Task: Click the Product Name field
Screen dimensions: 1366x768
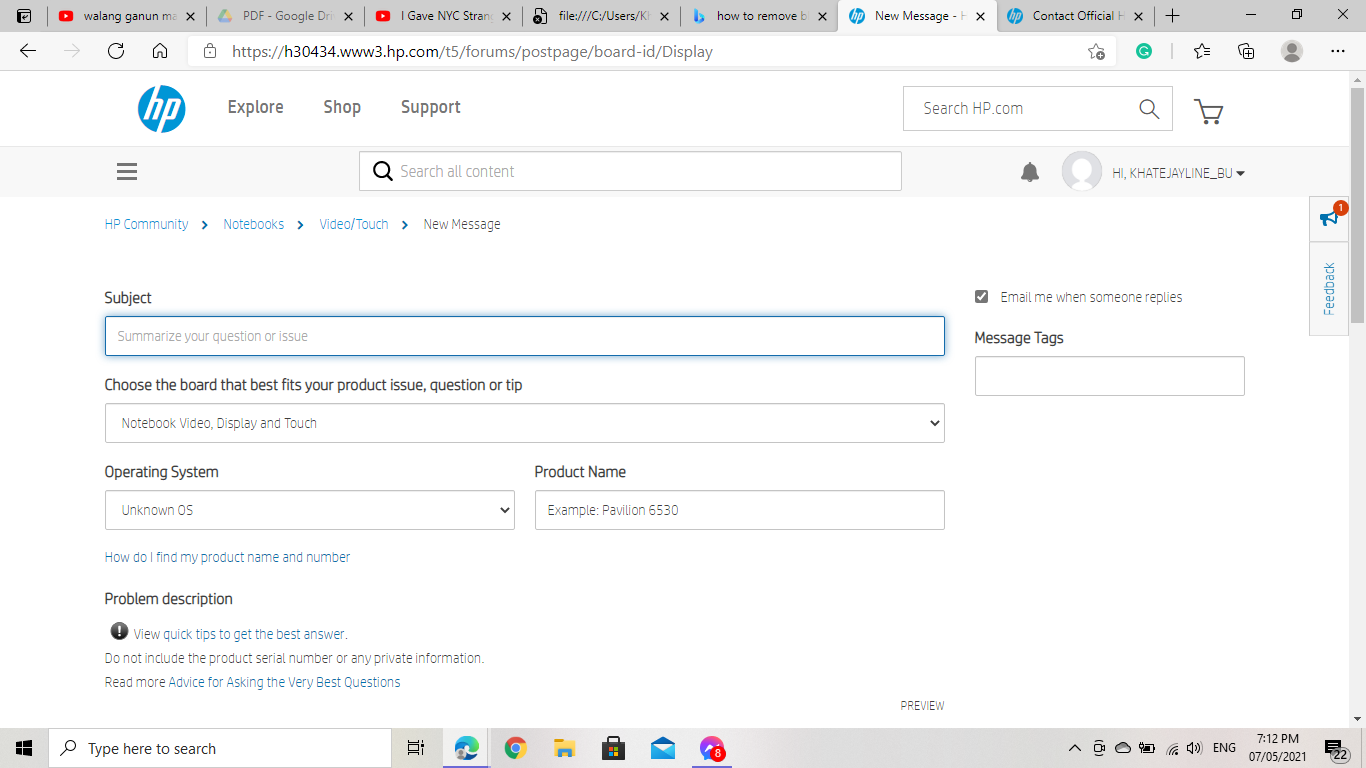Action: (x=740, y=510)
